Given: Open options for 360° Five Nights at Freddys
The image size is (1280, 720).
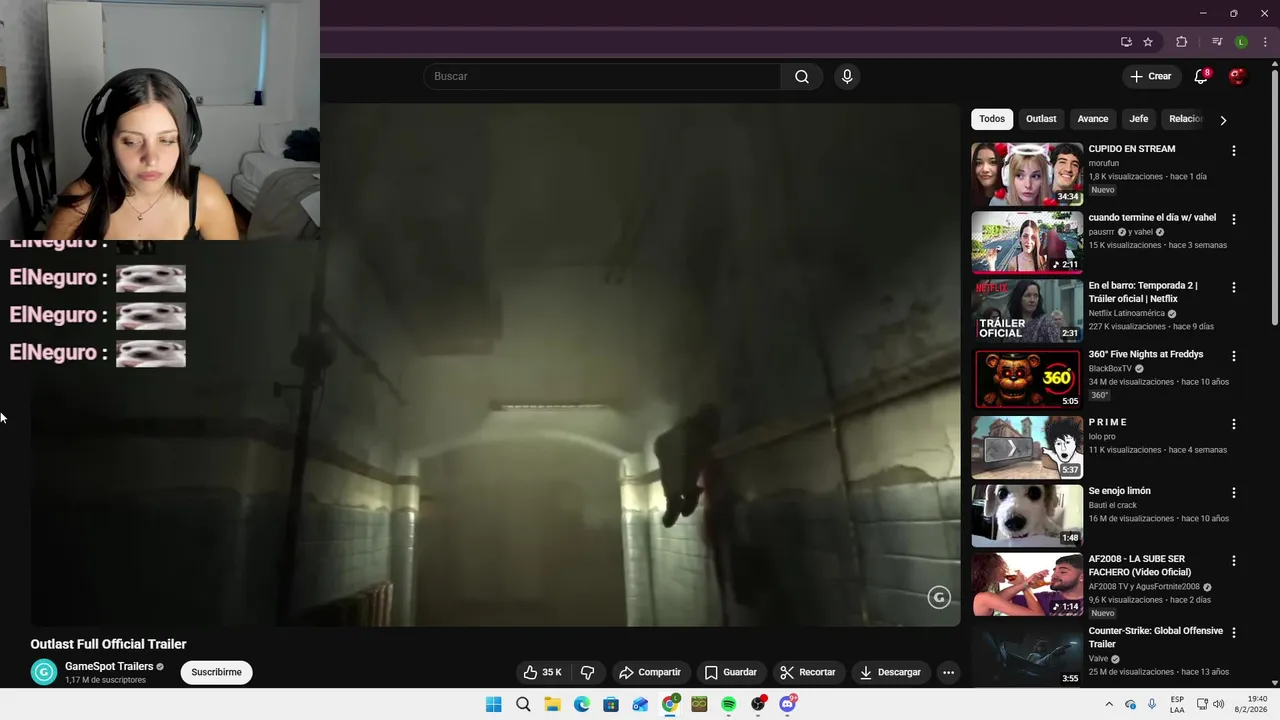Looking at the screenshot, I should [x=1233, y=356].
